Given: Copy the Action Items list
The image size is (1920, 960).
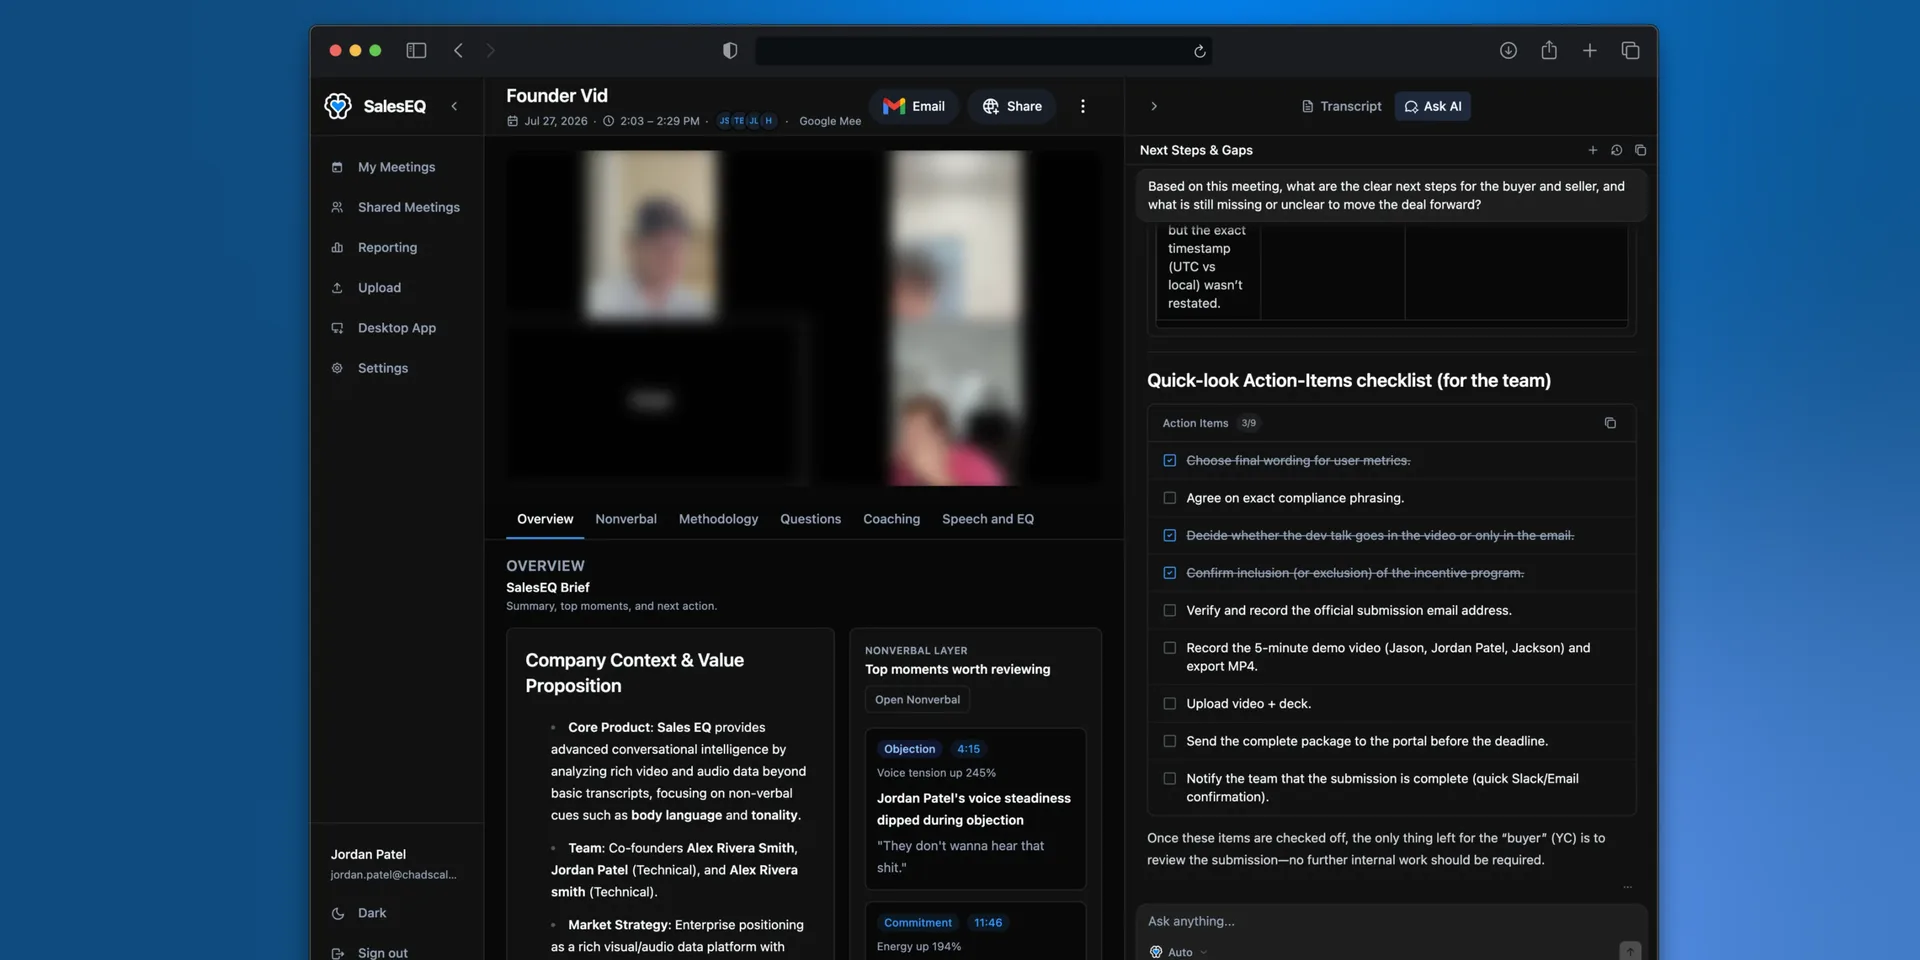Looking at the screenshot, I should point(1610,423).
